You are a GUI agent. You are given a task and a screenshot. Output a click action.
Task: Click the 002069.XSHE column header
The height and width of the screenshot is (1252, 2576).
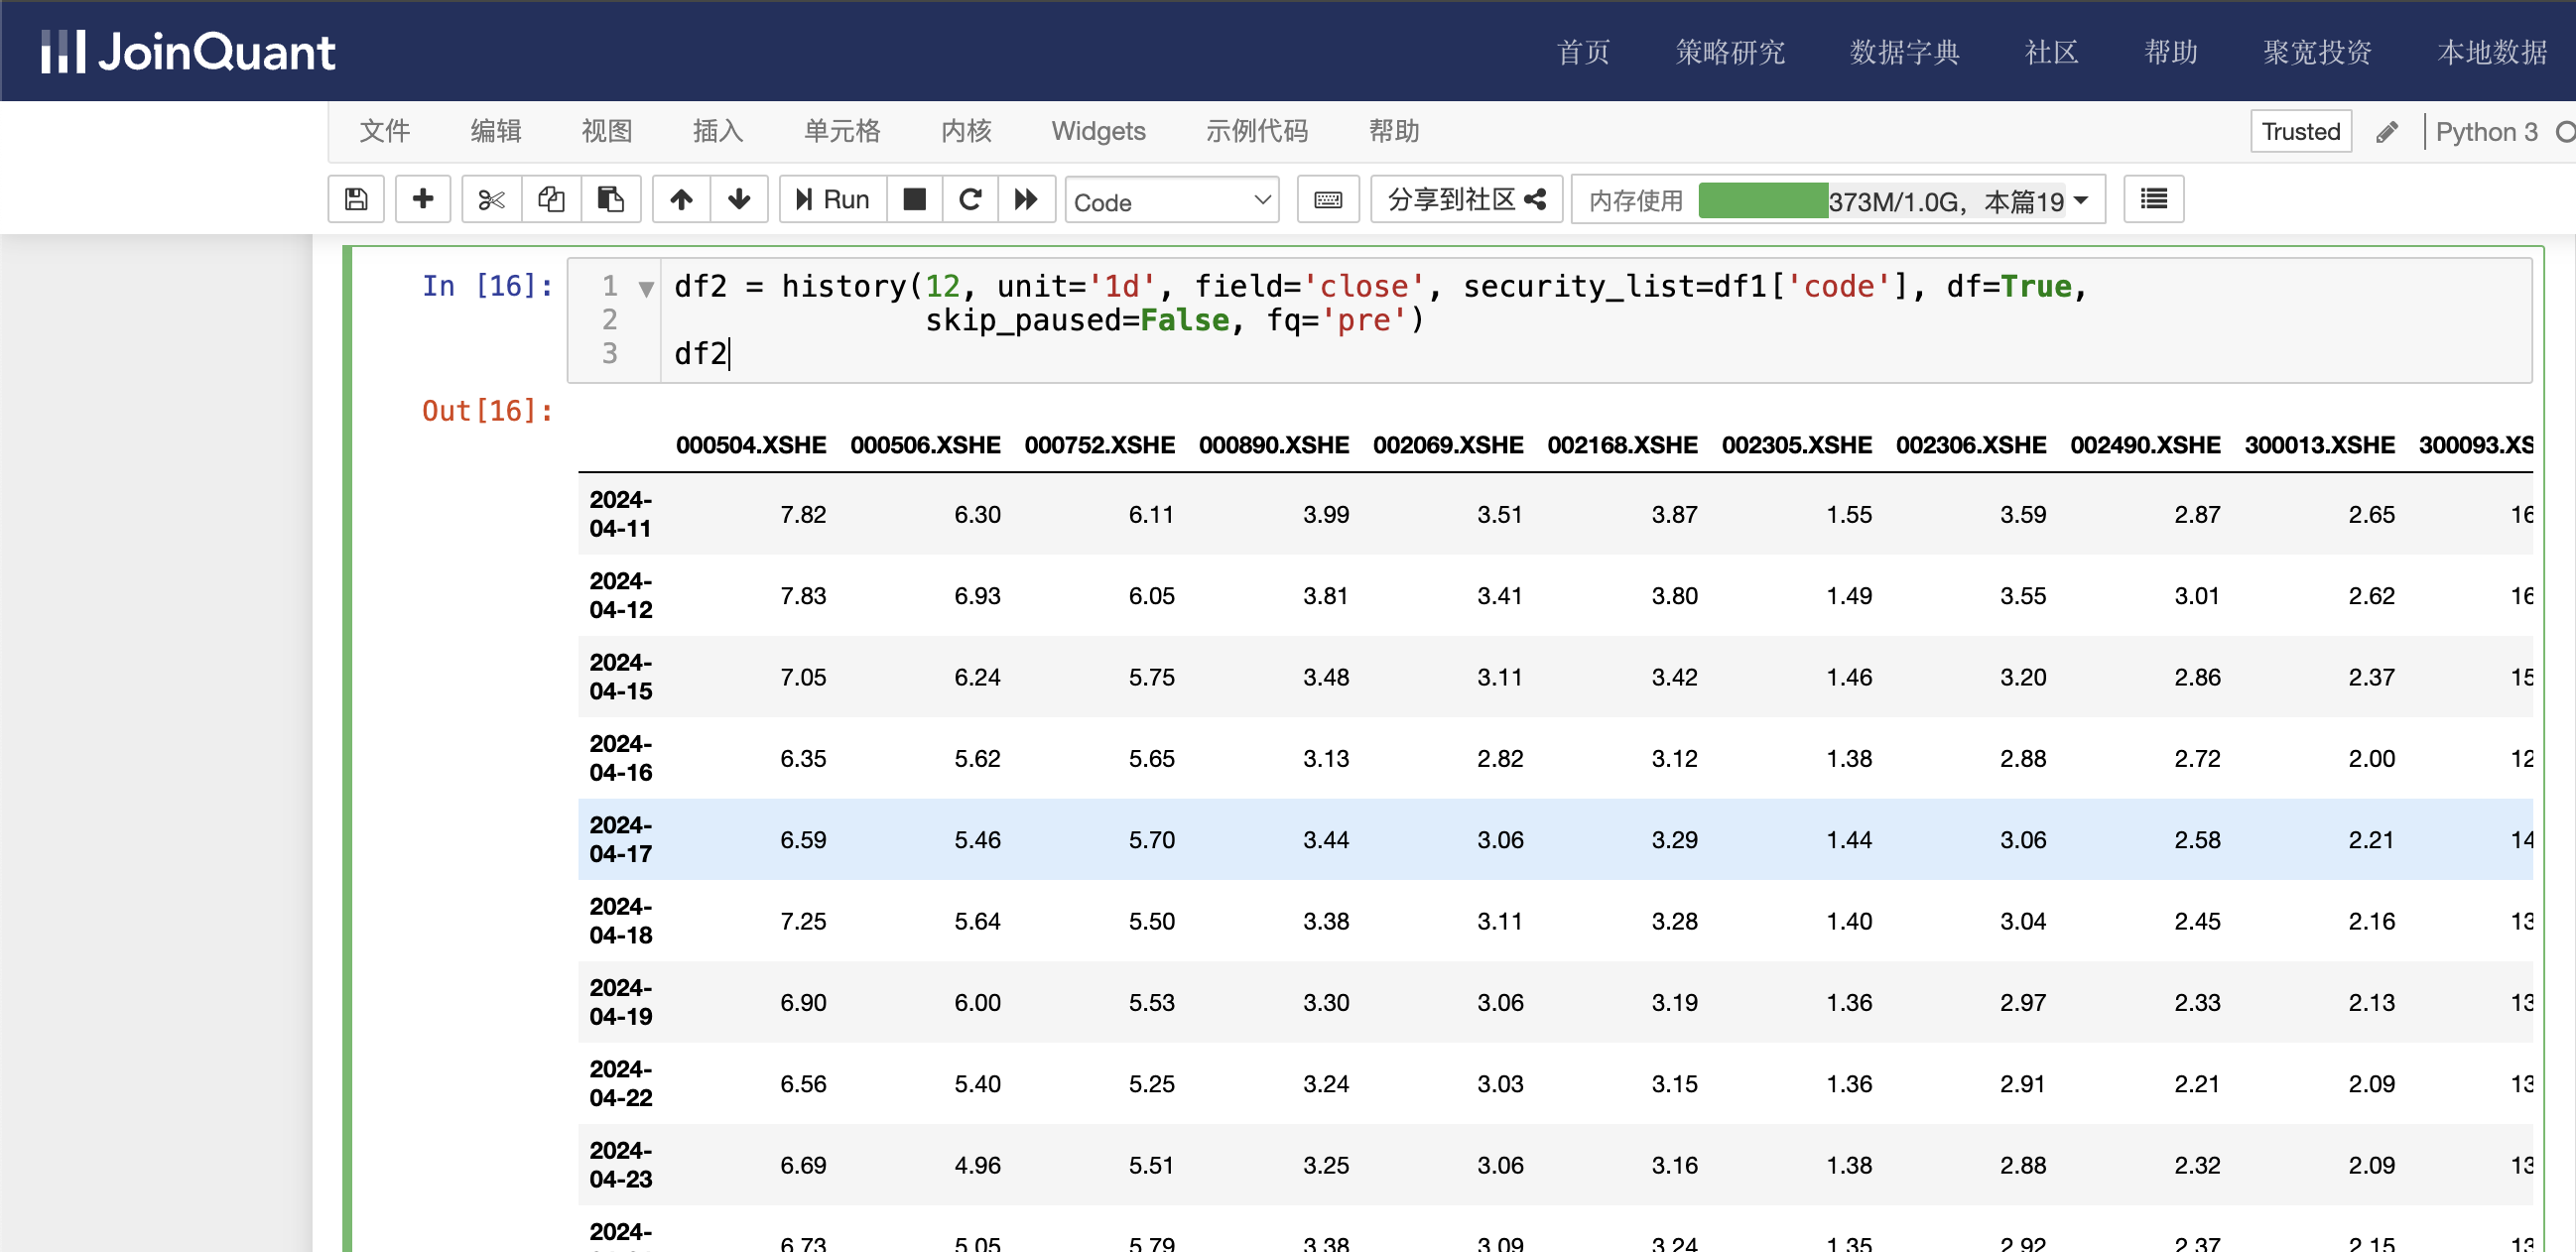click(x=1448, y=445)
